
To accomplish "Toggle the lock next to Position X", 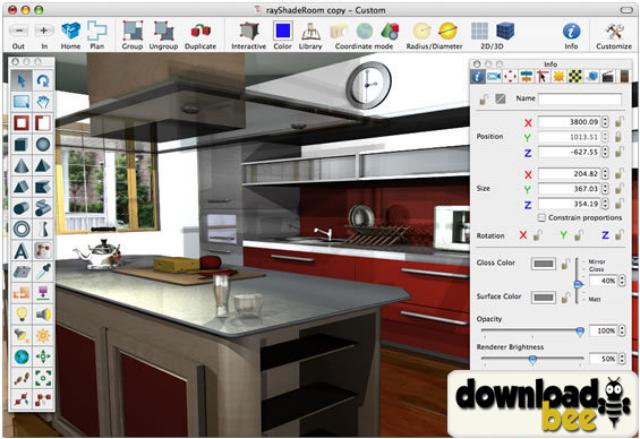I will pos(620,122).
